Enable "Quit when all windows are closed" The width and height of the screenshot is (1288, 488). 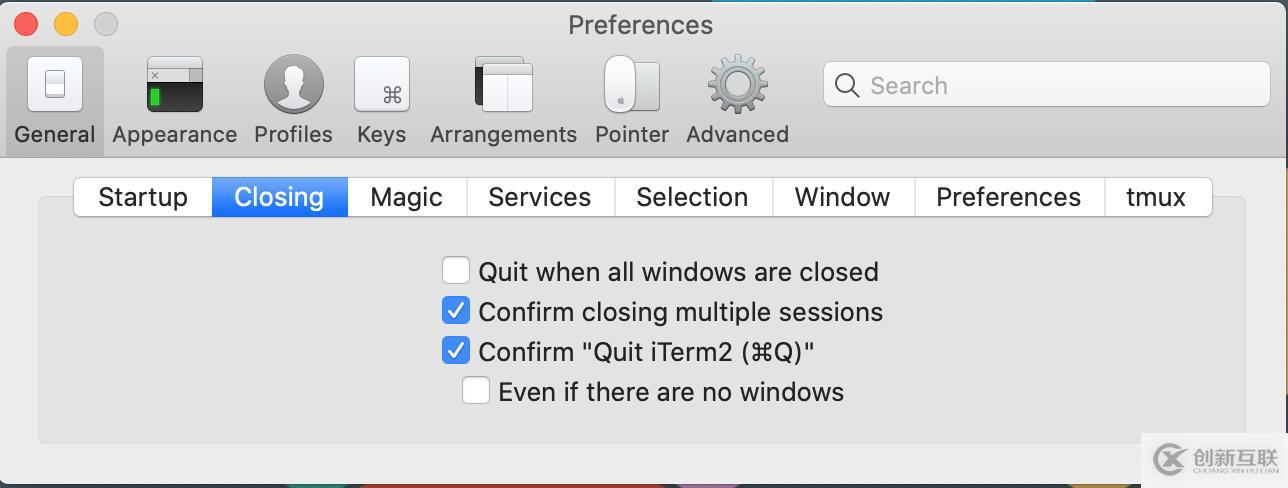456,271
